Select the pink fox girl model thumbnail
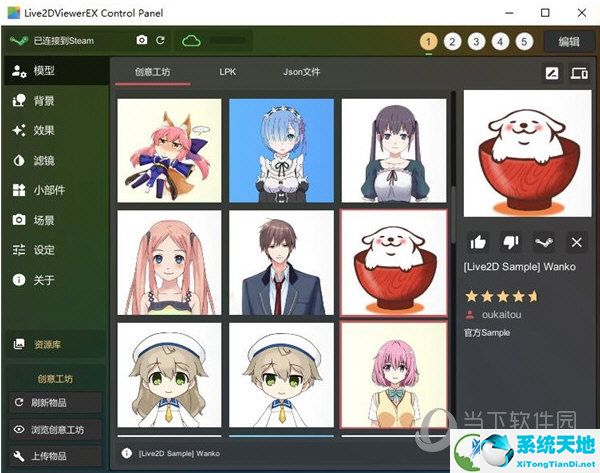The height and width of the screenshot is (473, 600). coord(169,150)
